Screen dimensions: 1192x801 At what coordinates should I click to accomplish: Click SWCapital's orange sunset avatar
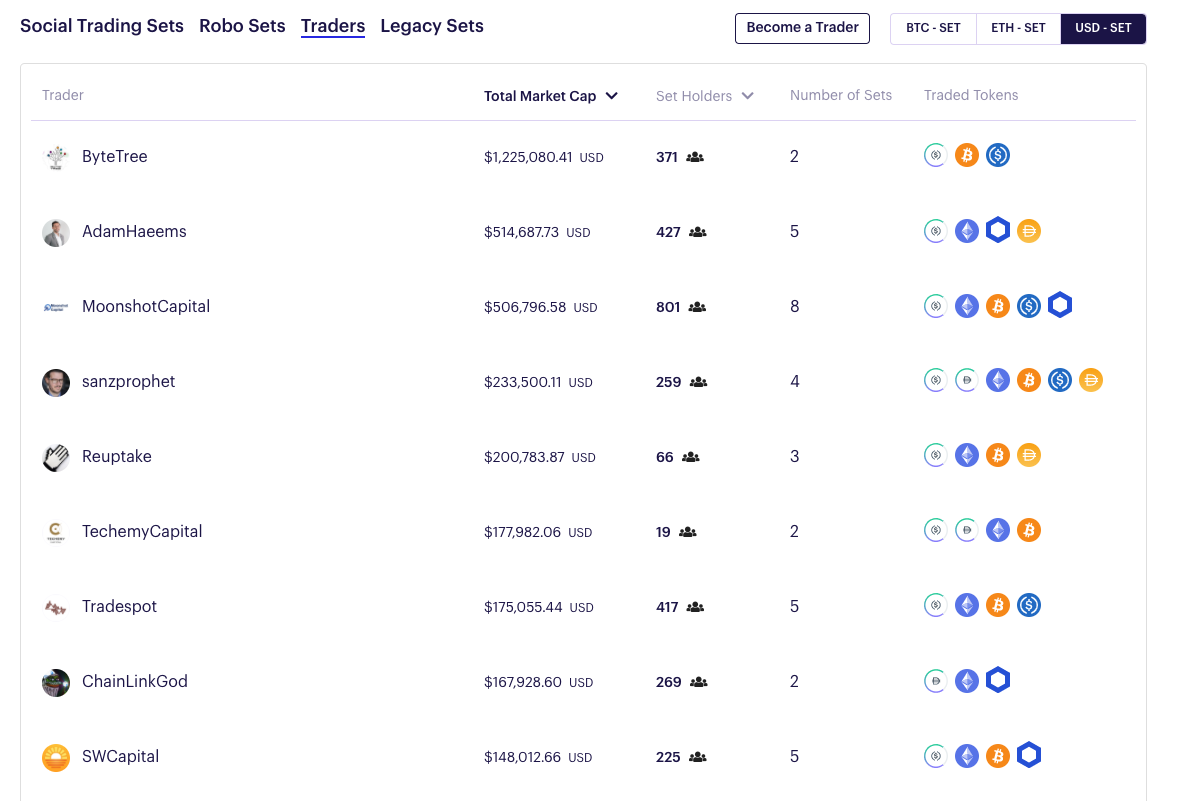[x=55, y=758]
